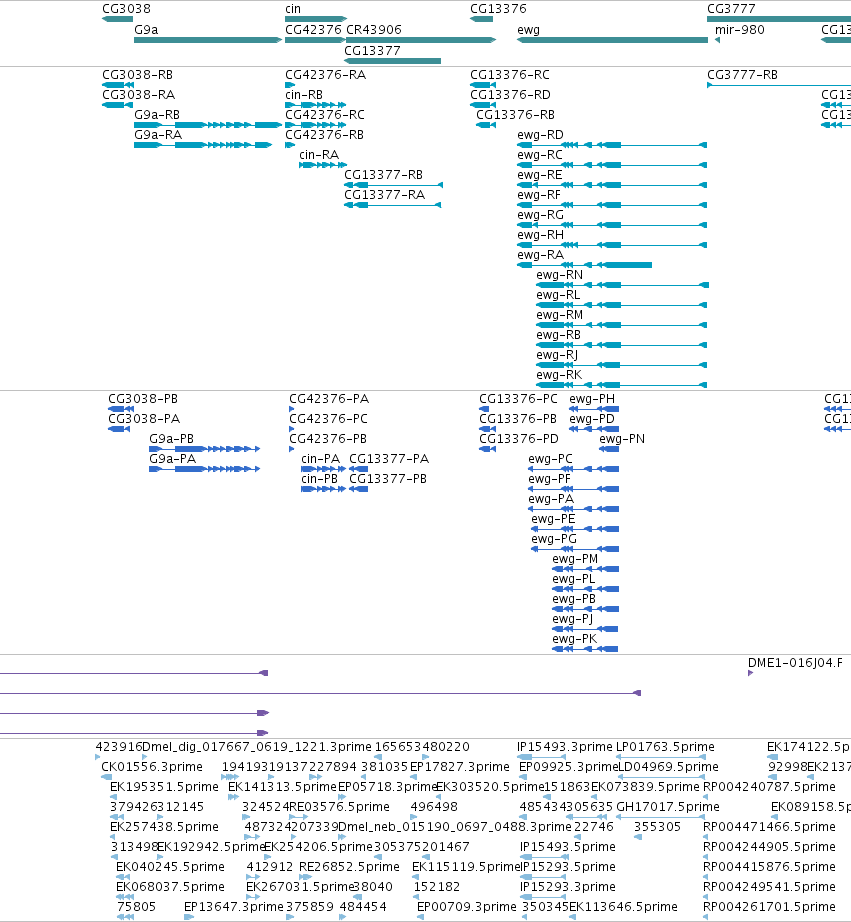Open EST LP01763.5prime
The image size is (851, 922).
[x=665, y=747]
